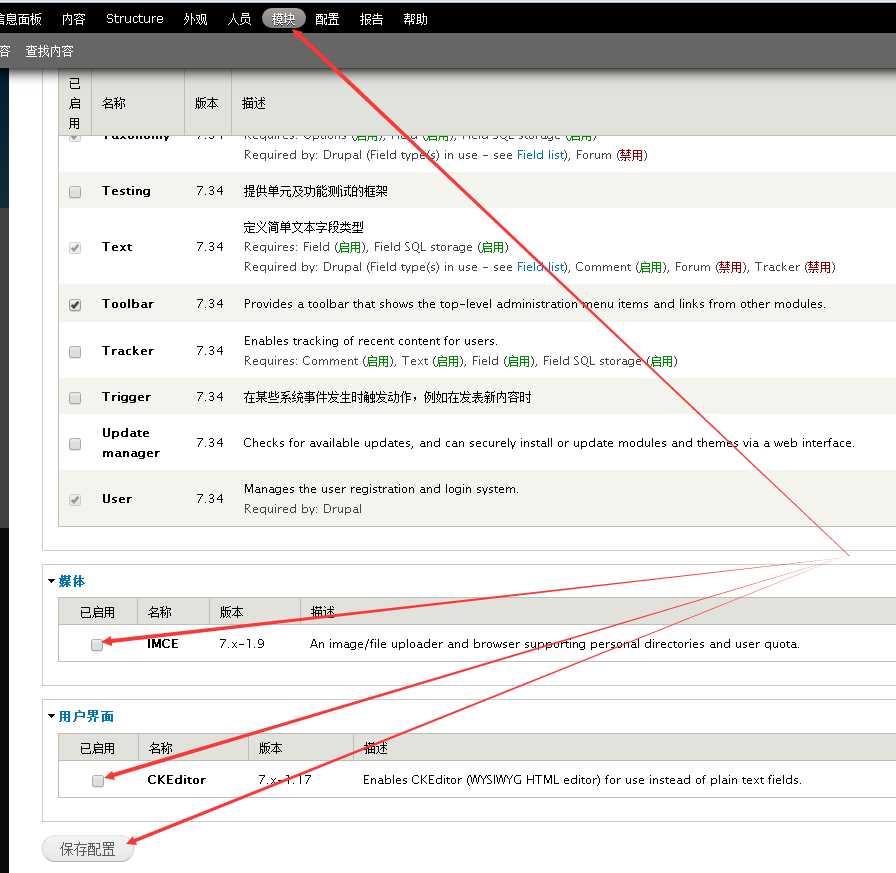Open the 人员 admin menu

coord(239,19)
